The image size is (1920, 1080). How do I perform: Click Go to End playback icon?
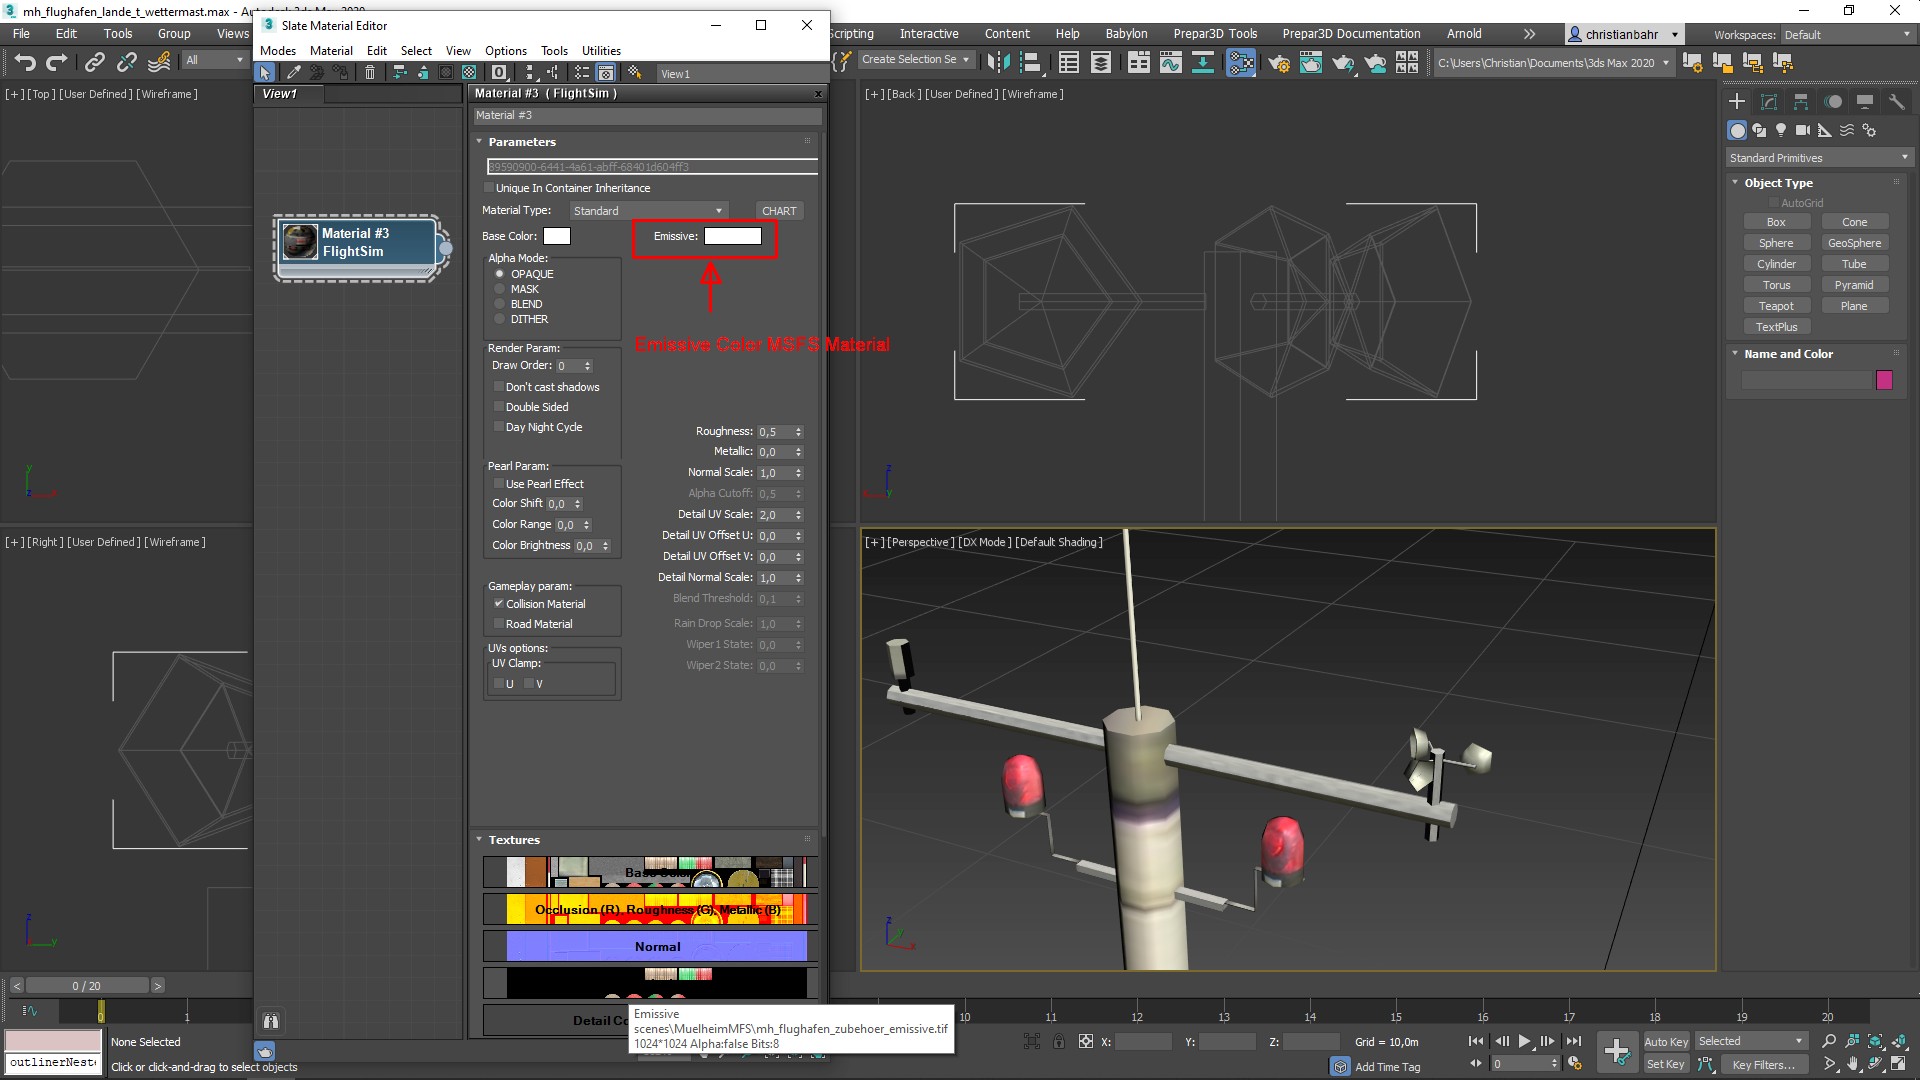pyautogui.click(x=1574, y=1041)
